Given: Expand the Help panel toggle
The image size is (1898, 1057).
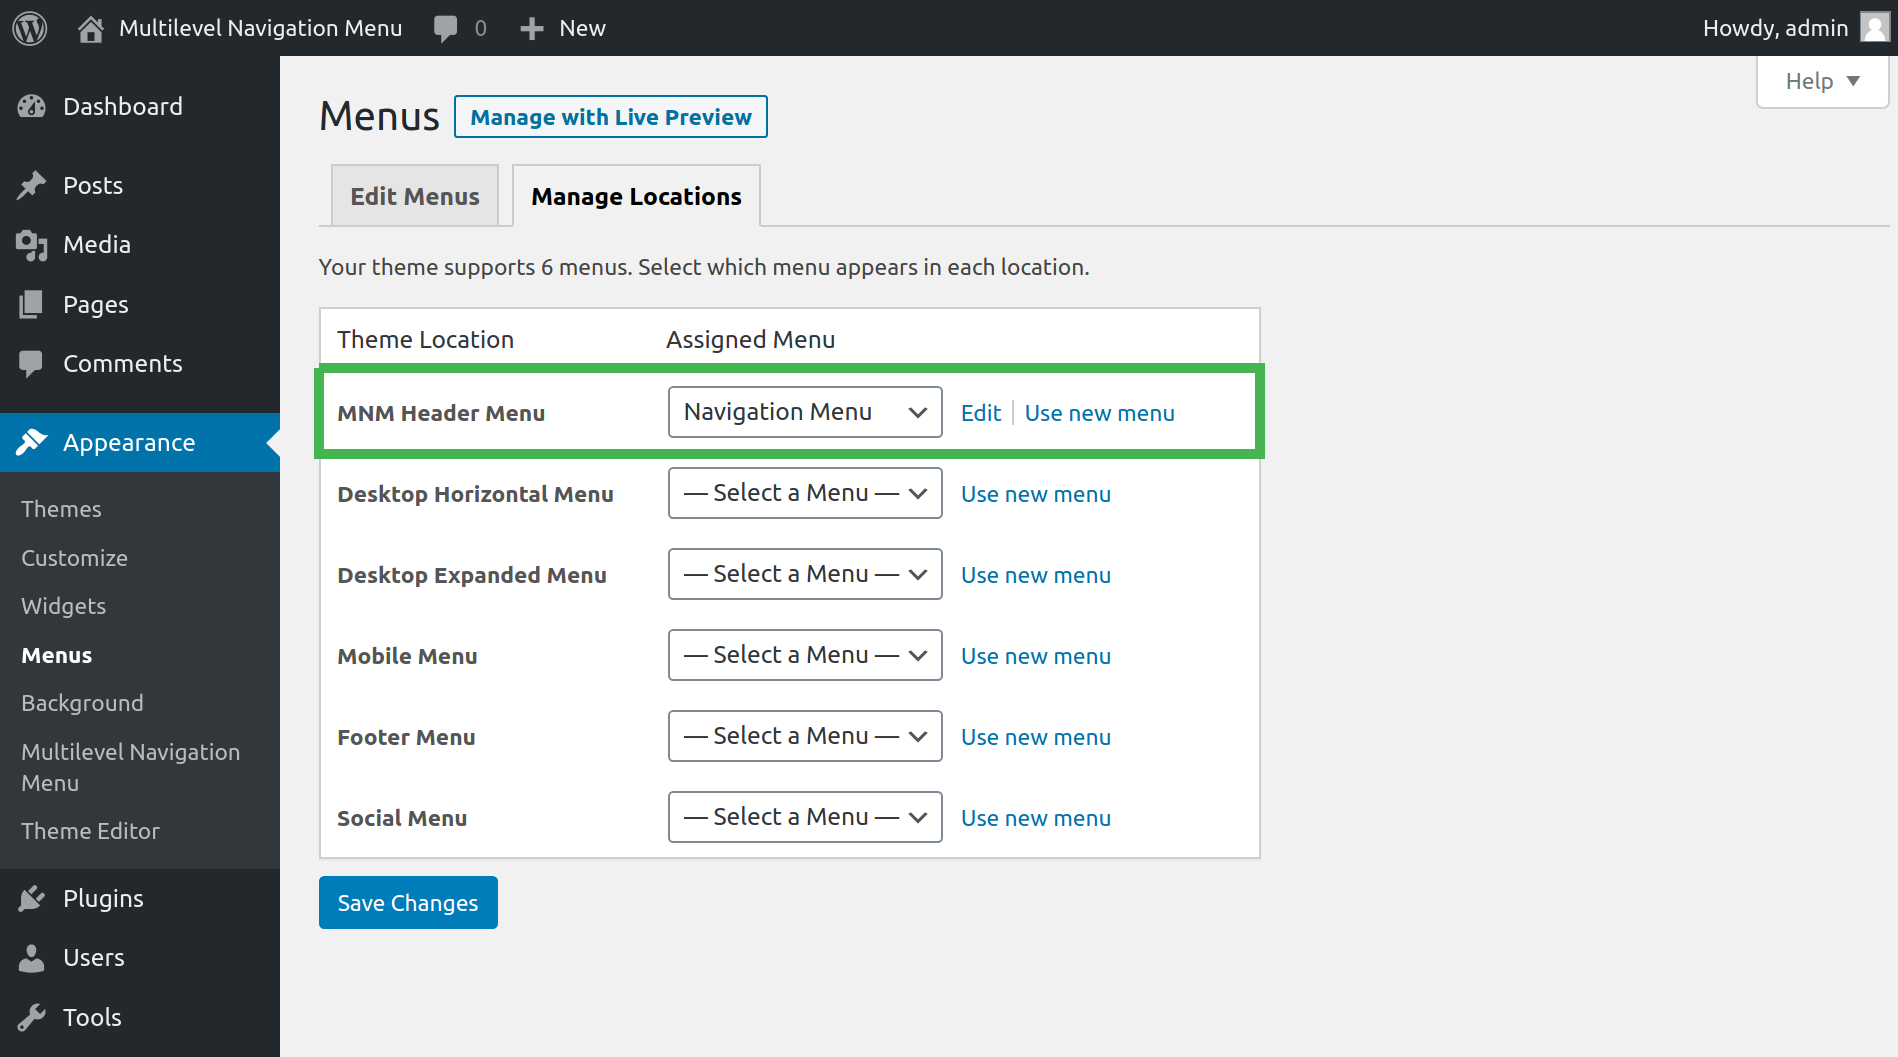Looking at the screenshot, I should coord(1822,81).
